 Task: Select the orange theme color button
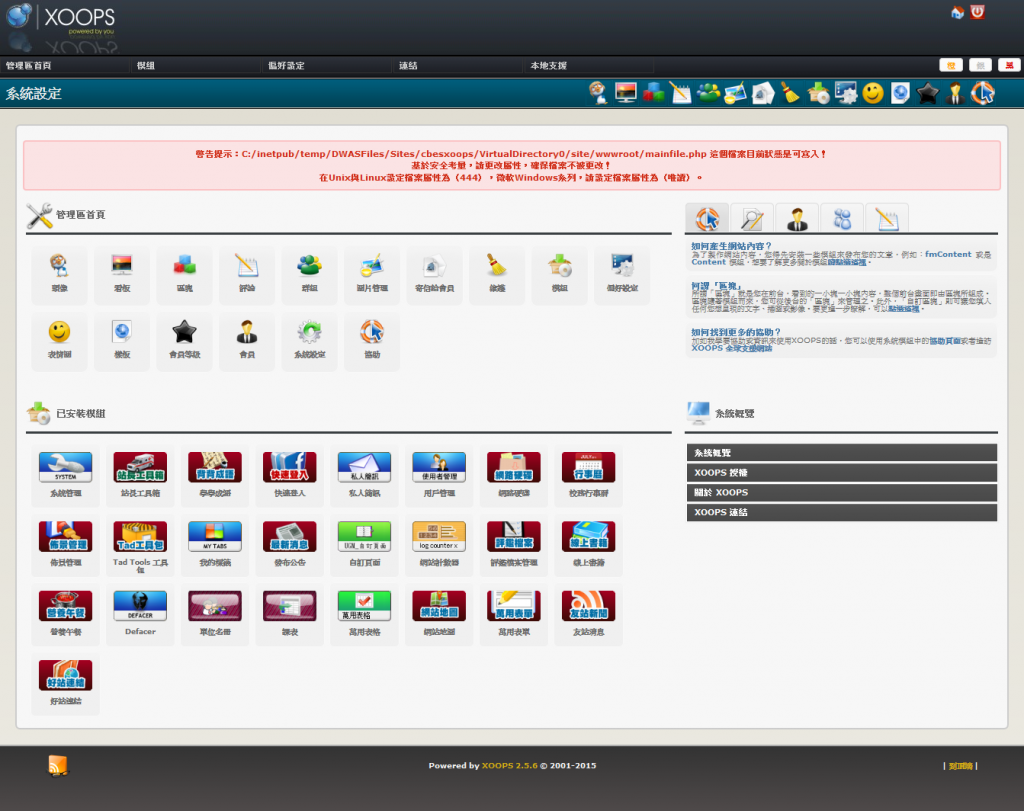pyautogui.click(x=950, y=65)
